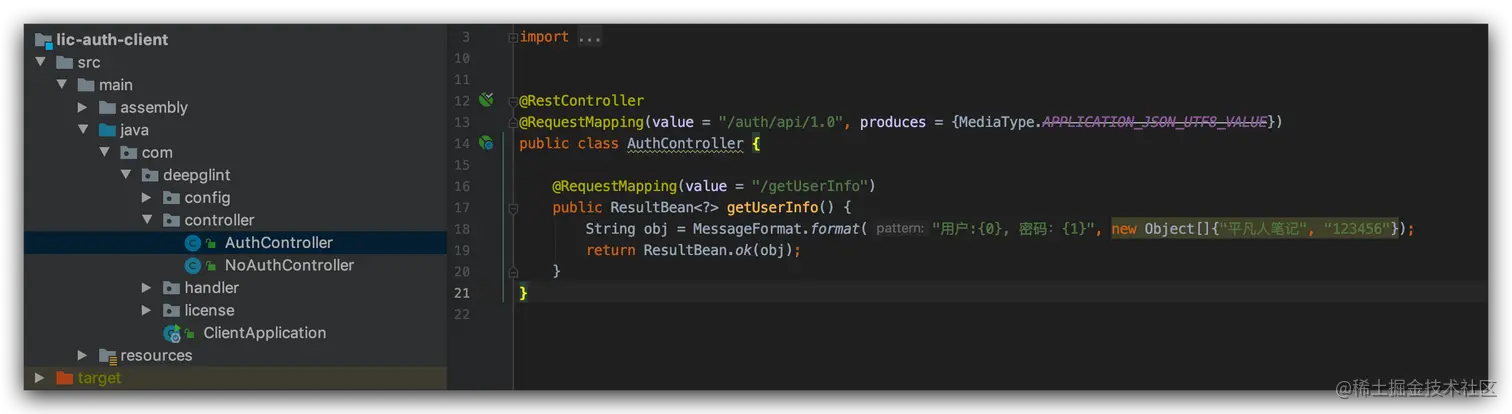Collapse the deepglint package arrow
The height and width of the screenshot is (414, 1512).
(x=126, y=175)
